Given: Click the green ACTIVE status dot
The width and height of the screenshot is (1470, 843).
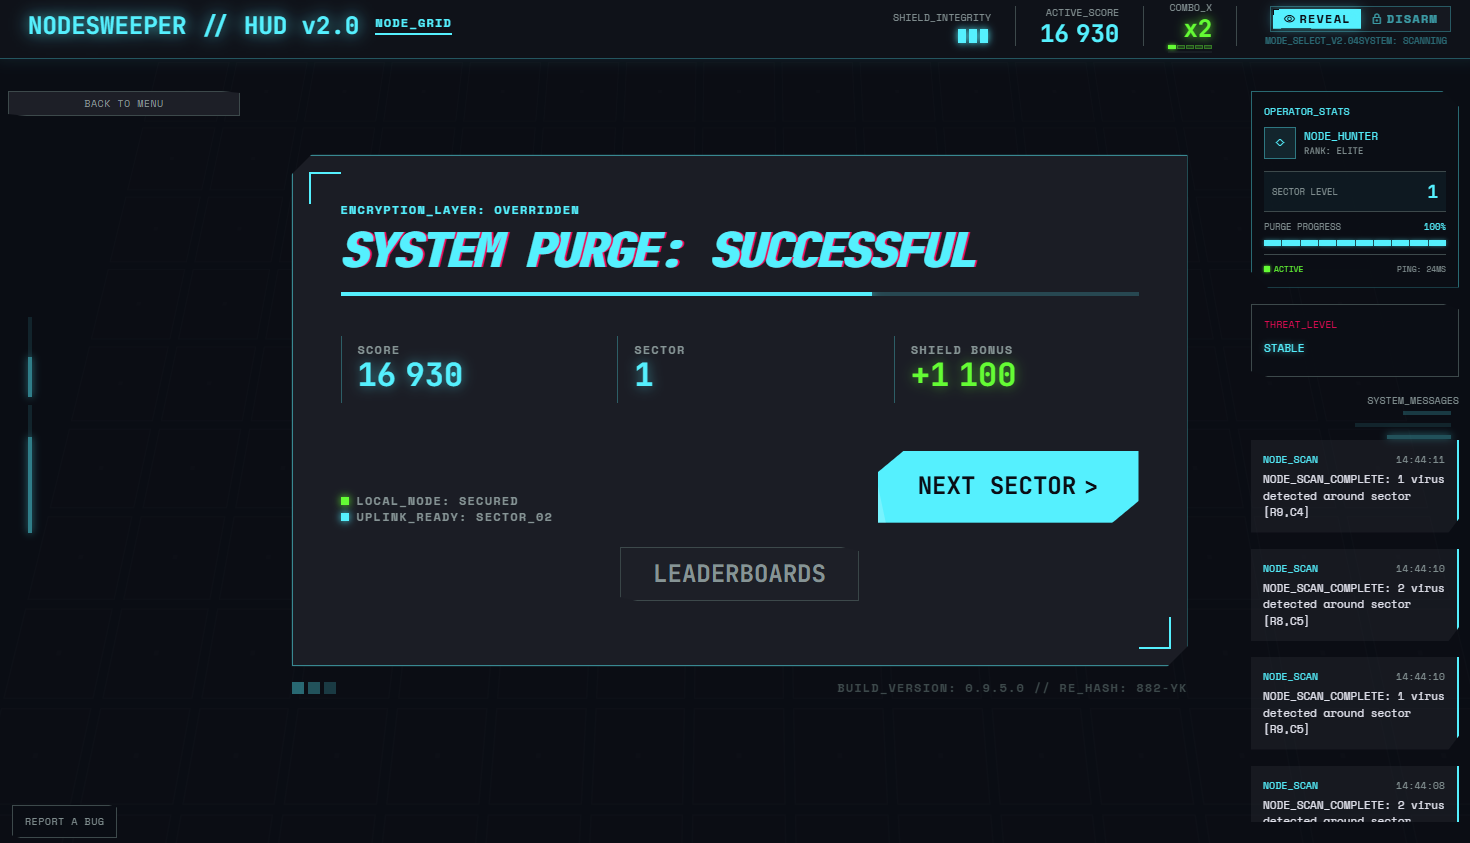Looking at the screenshot, I should tap(1267, 269).
